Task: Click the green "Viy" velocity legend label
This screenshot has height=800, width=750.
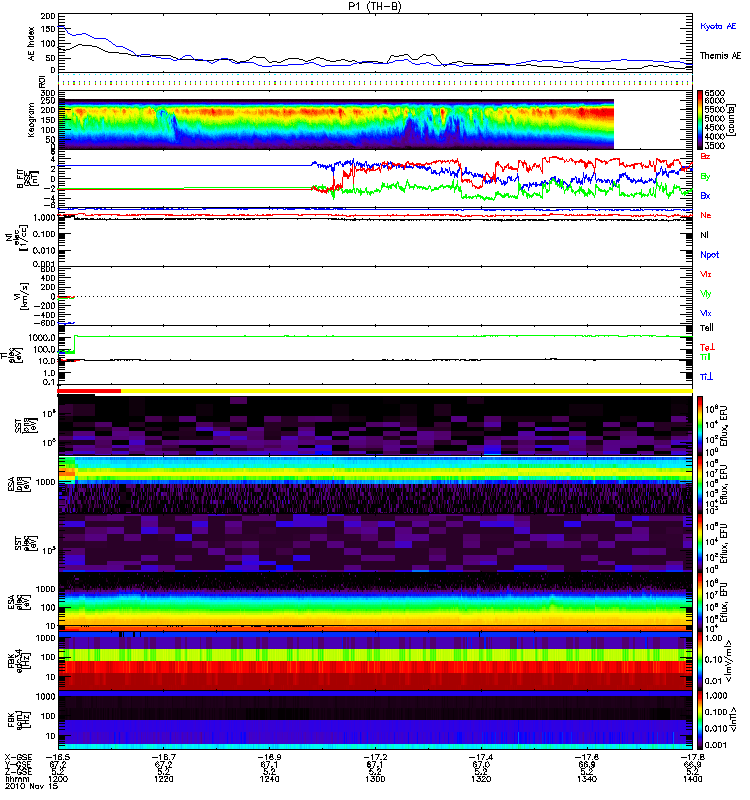Action: click(705, 294)
